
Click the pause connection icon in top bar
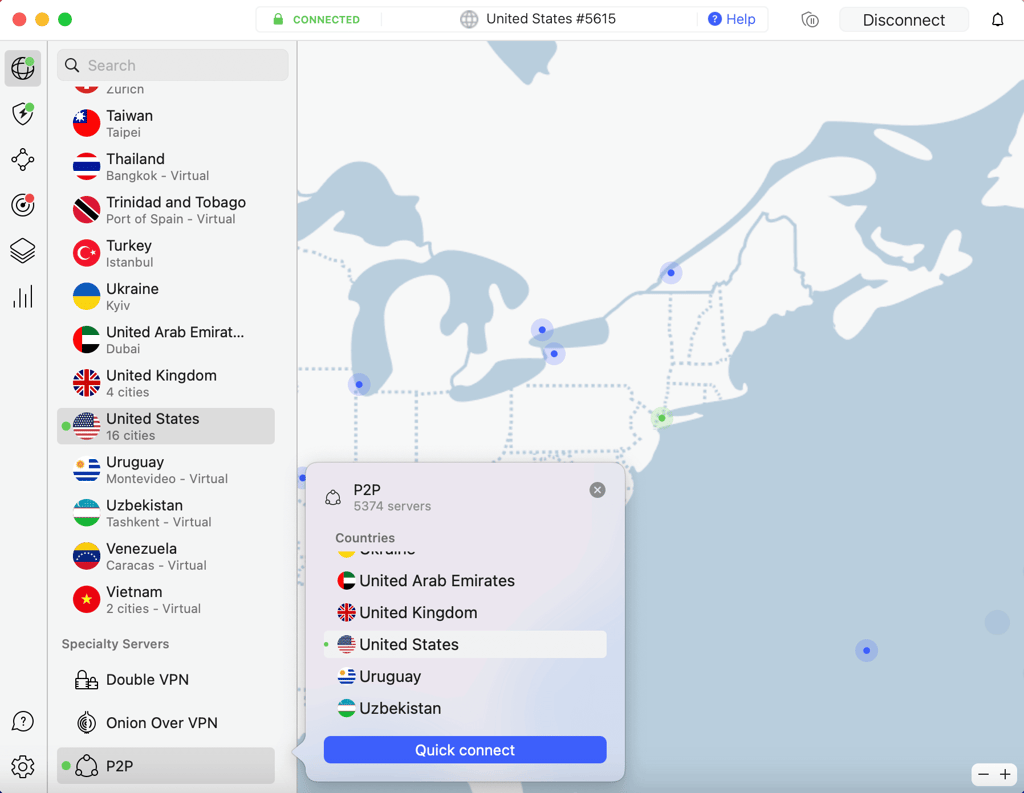point(810,20)
